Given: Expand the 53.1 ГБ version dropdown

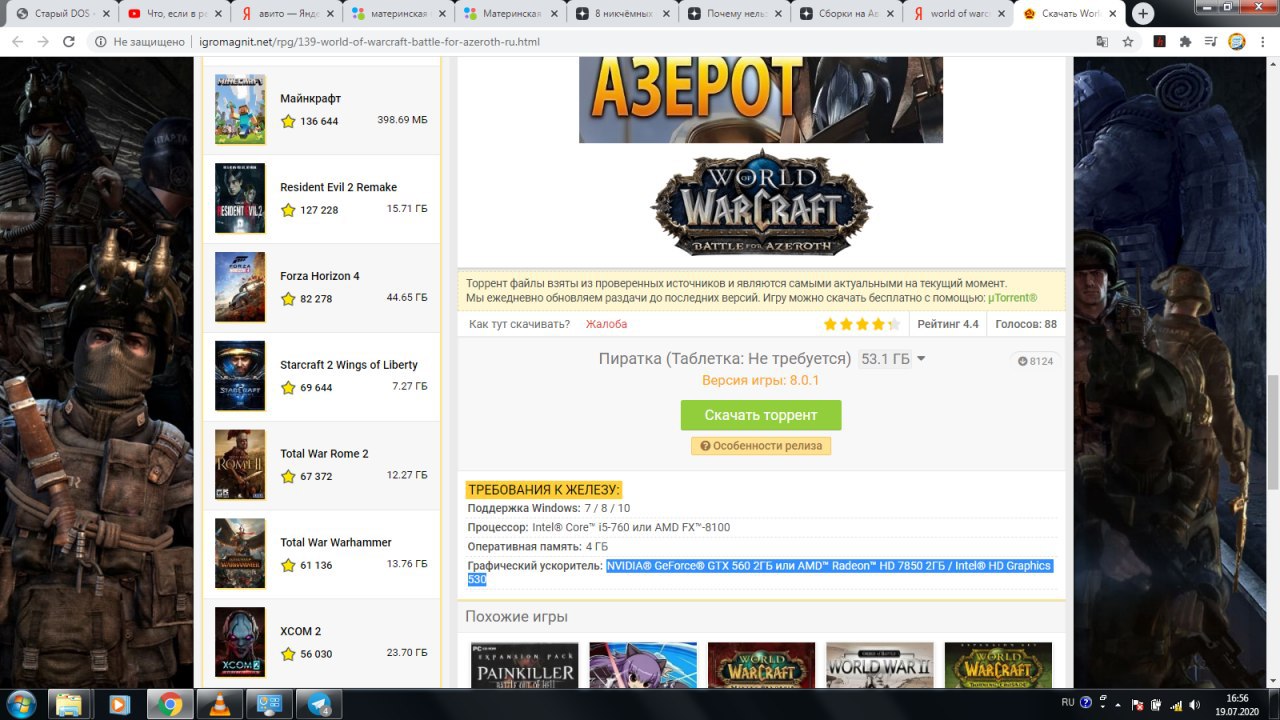Looking at the screenshot, I should 893,359.
